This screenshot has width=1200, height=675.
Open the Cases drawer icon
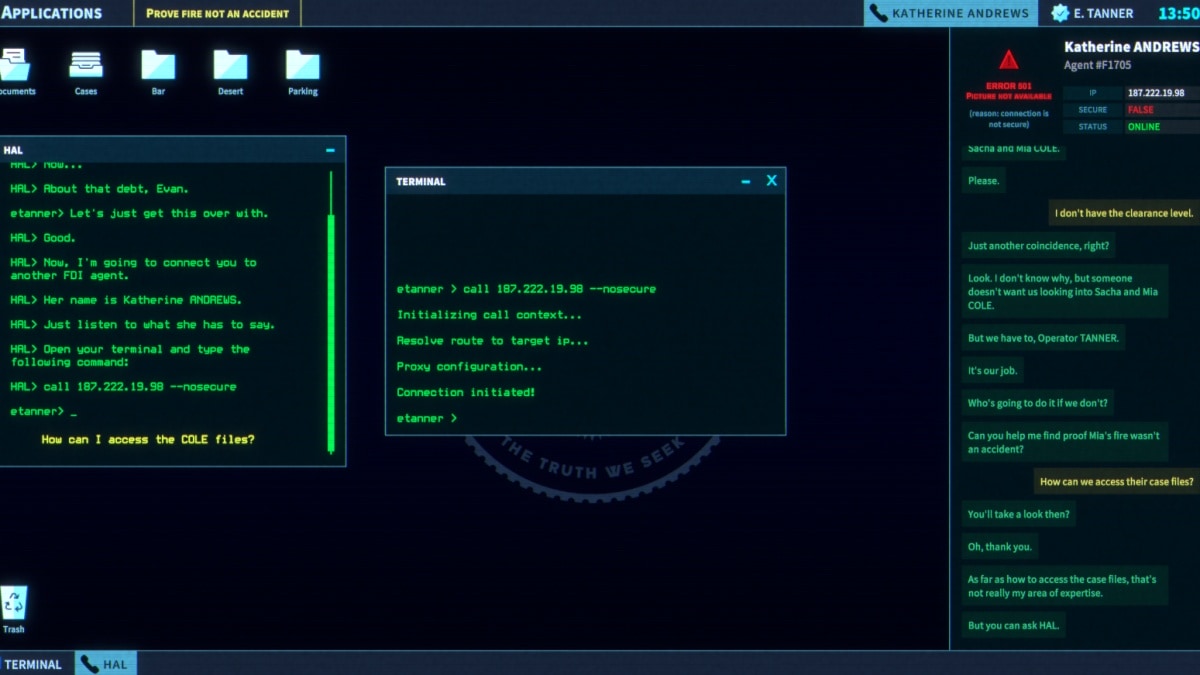coord(86,66)
